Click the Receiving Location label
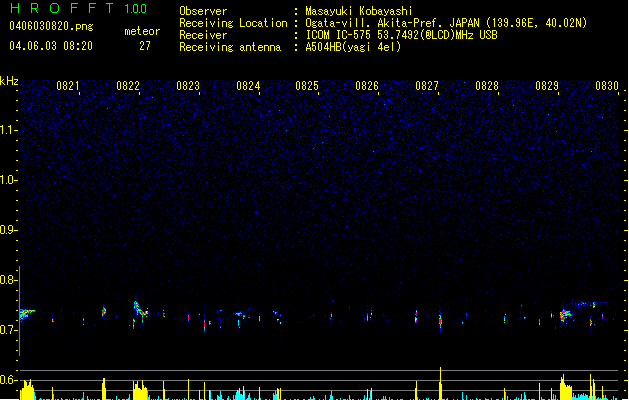This screenshot has height=400, width=629. (x=233, y=23)
